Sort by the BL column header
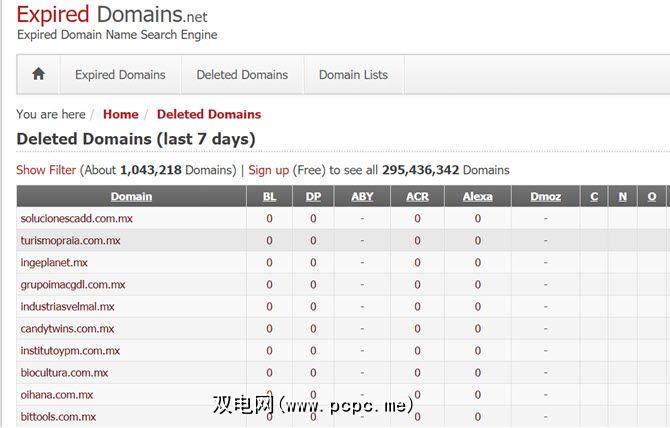 coord(270,196)
